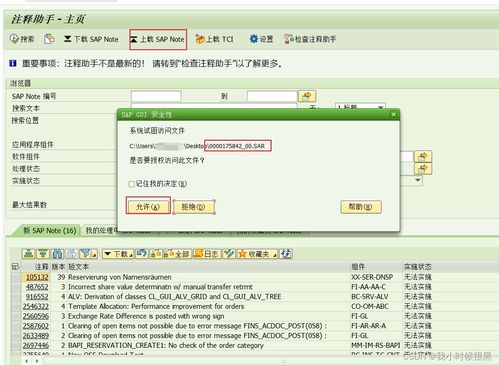The image size is (499, 365).
Task: Open SAP Note 105132 link
Action: tap(37, 277)
